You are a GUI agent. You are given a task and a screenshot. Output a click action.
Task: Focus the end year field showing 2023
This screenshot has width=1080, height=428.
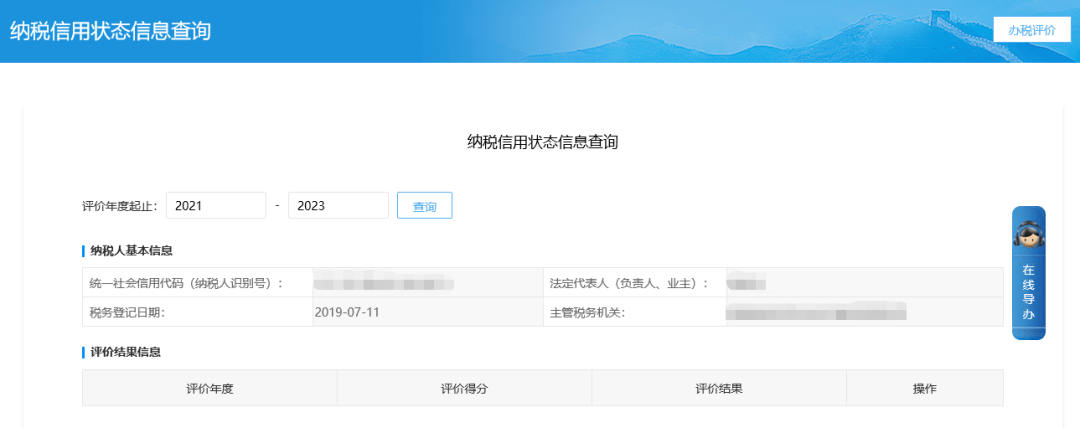click(337, 205)
